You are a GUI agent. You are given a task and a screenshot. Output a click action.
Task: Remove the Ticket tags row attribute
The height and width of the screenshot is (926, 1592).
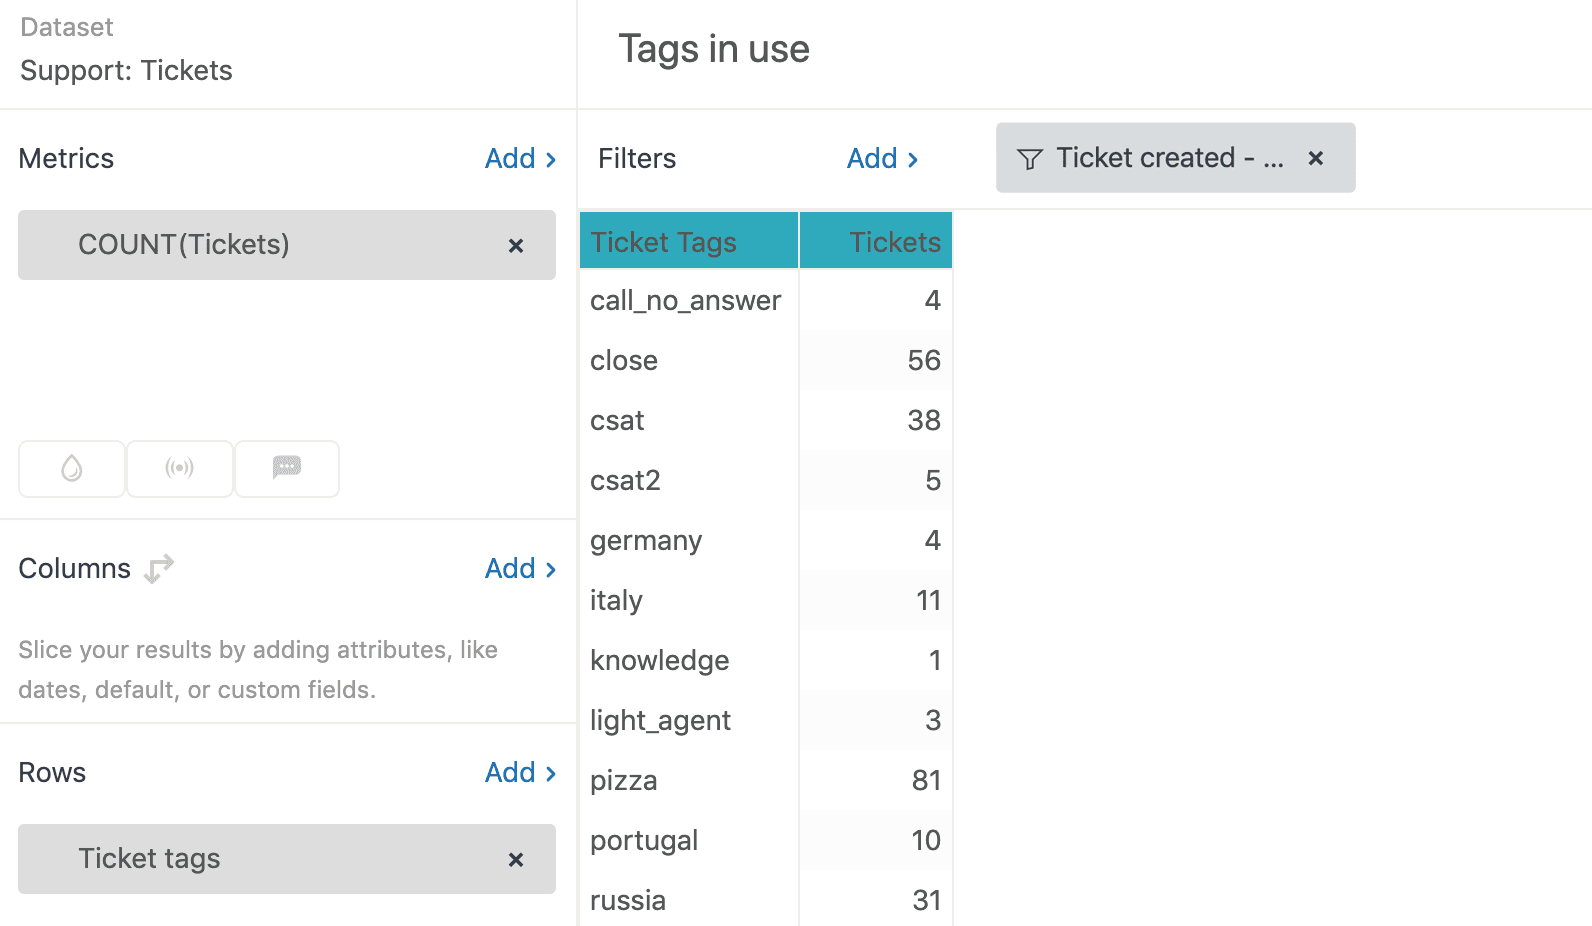(516, 860)
